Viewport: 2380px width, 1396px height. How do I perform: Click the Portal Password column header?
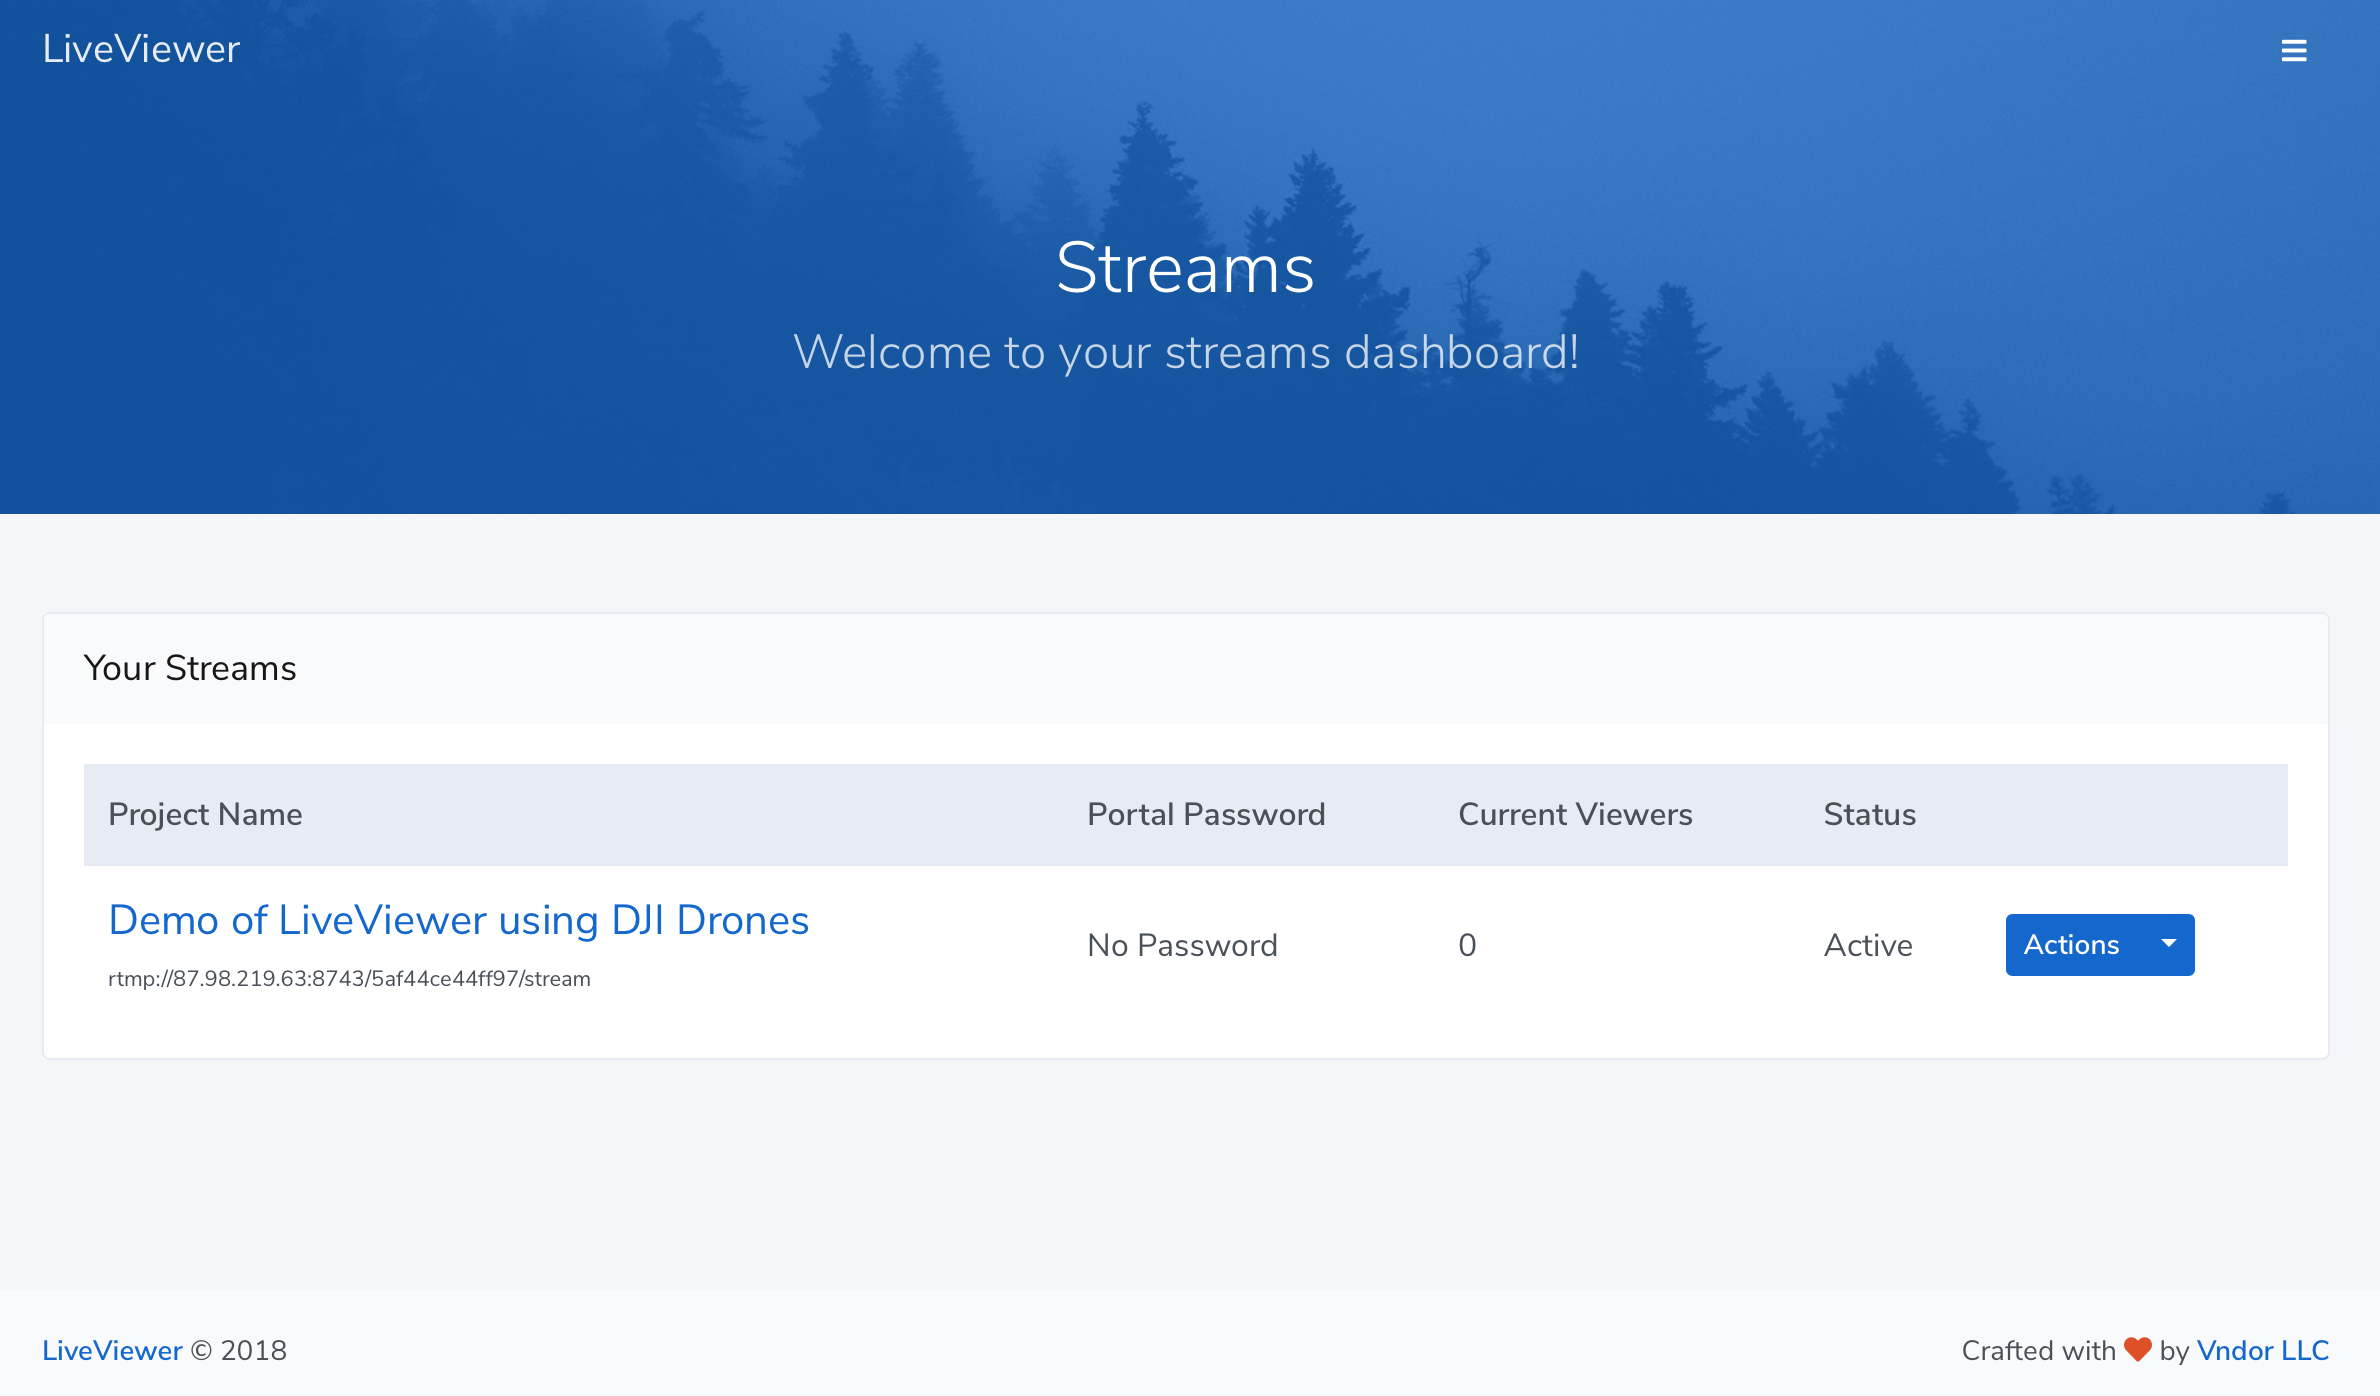coord(1206,814)
